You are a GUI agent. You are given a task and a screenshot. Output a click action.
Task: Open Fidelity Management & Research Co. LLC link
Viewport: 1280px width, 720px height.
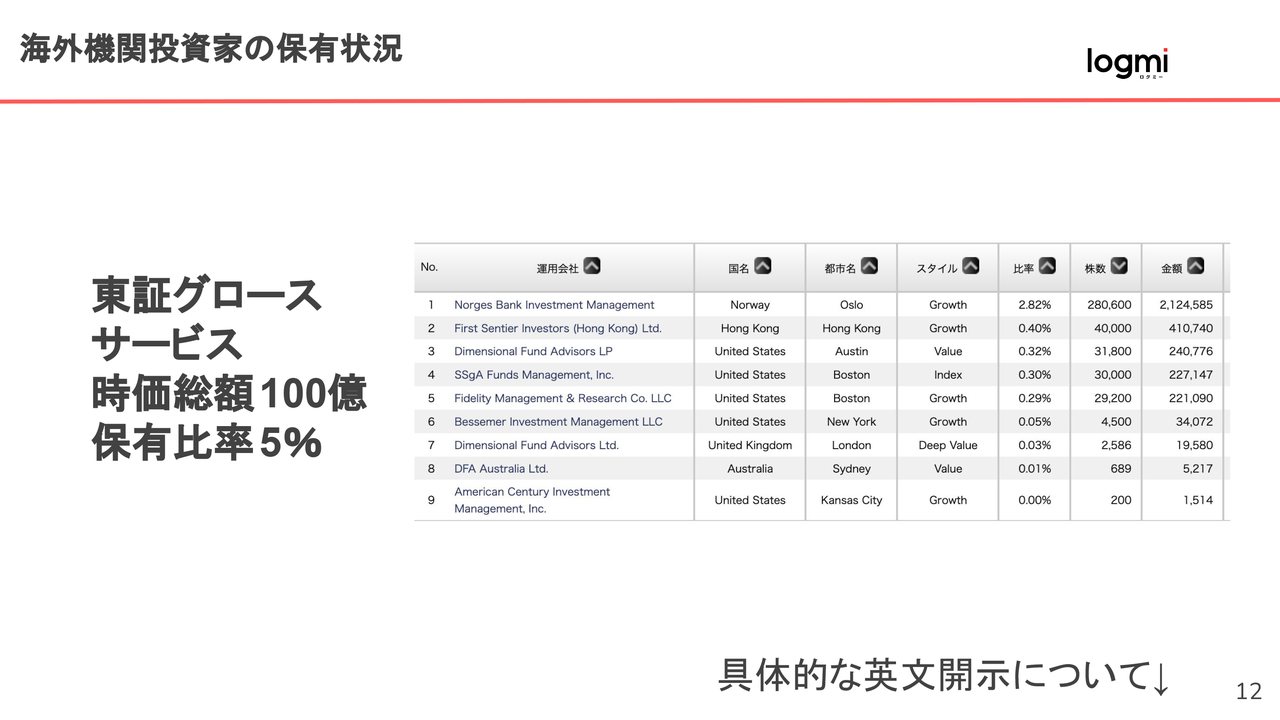[563, 398]
